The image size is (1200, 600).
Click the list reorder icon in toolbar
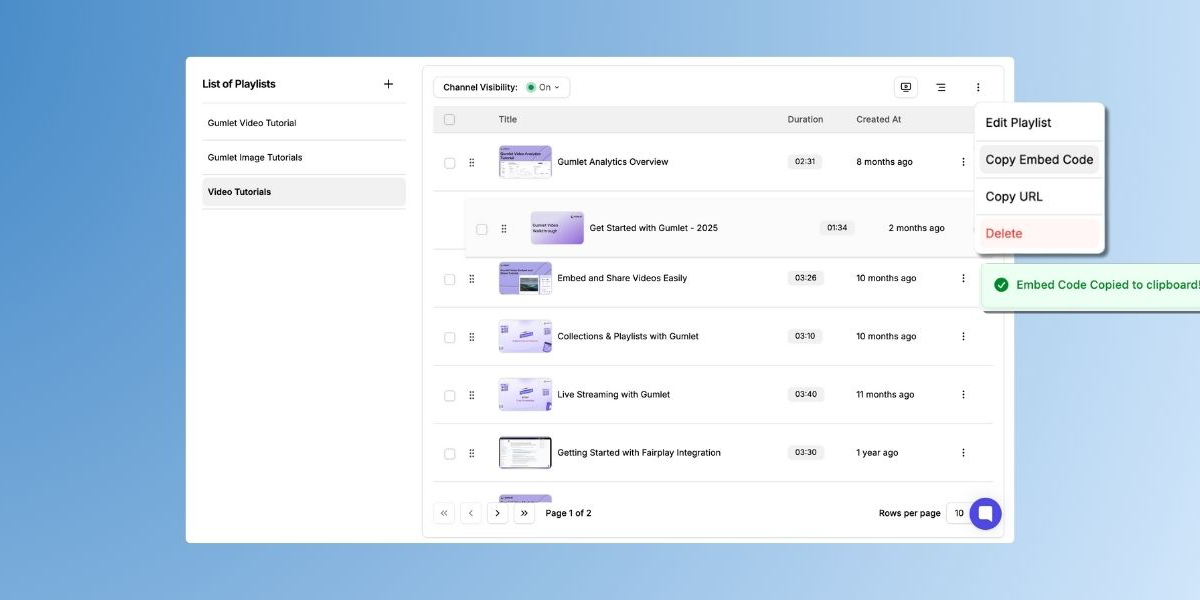pos(941,88)
